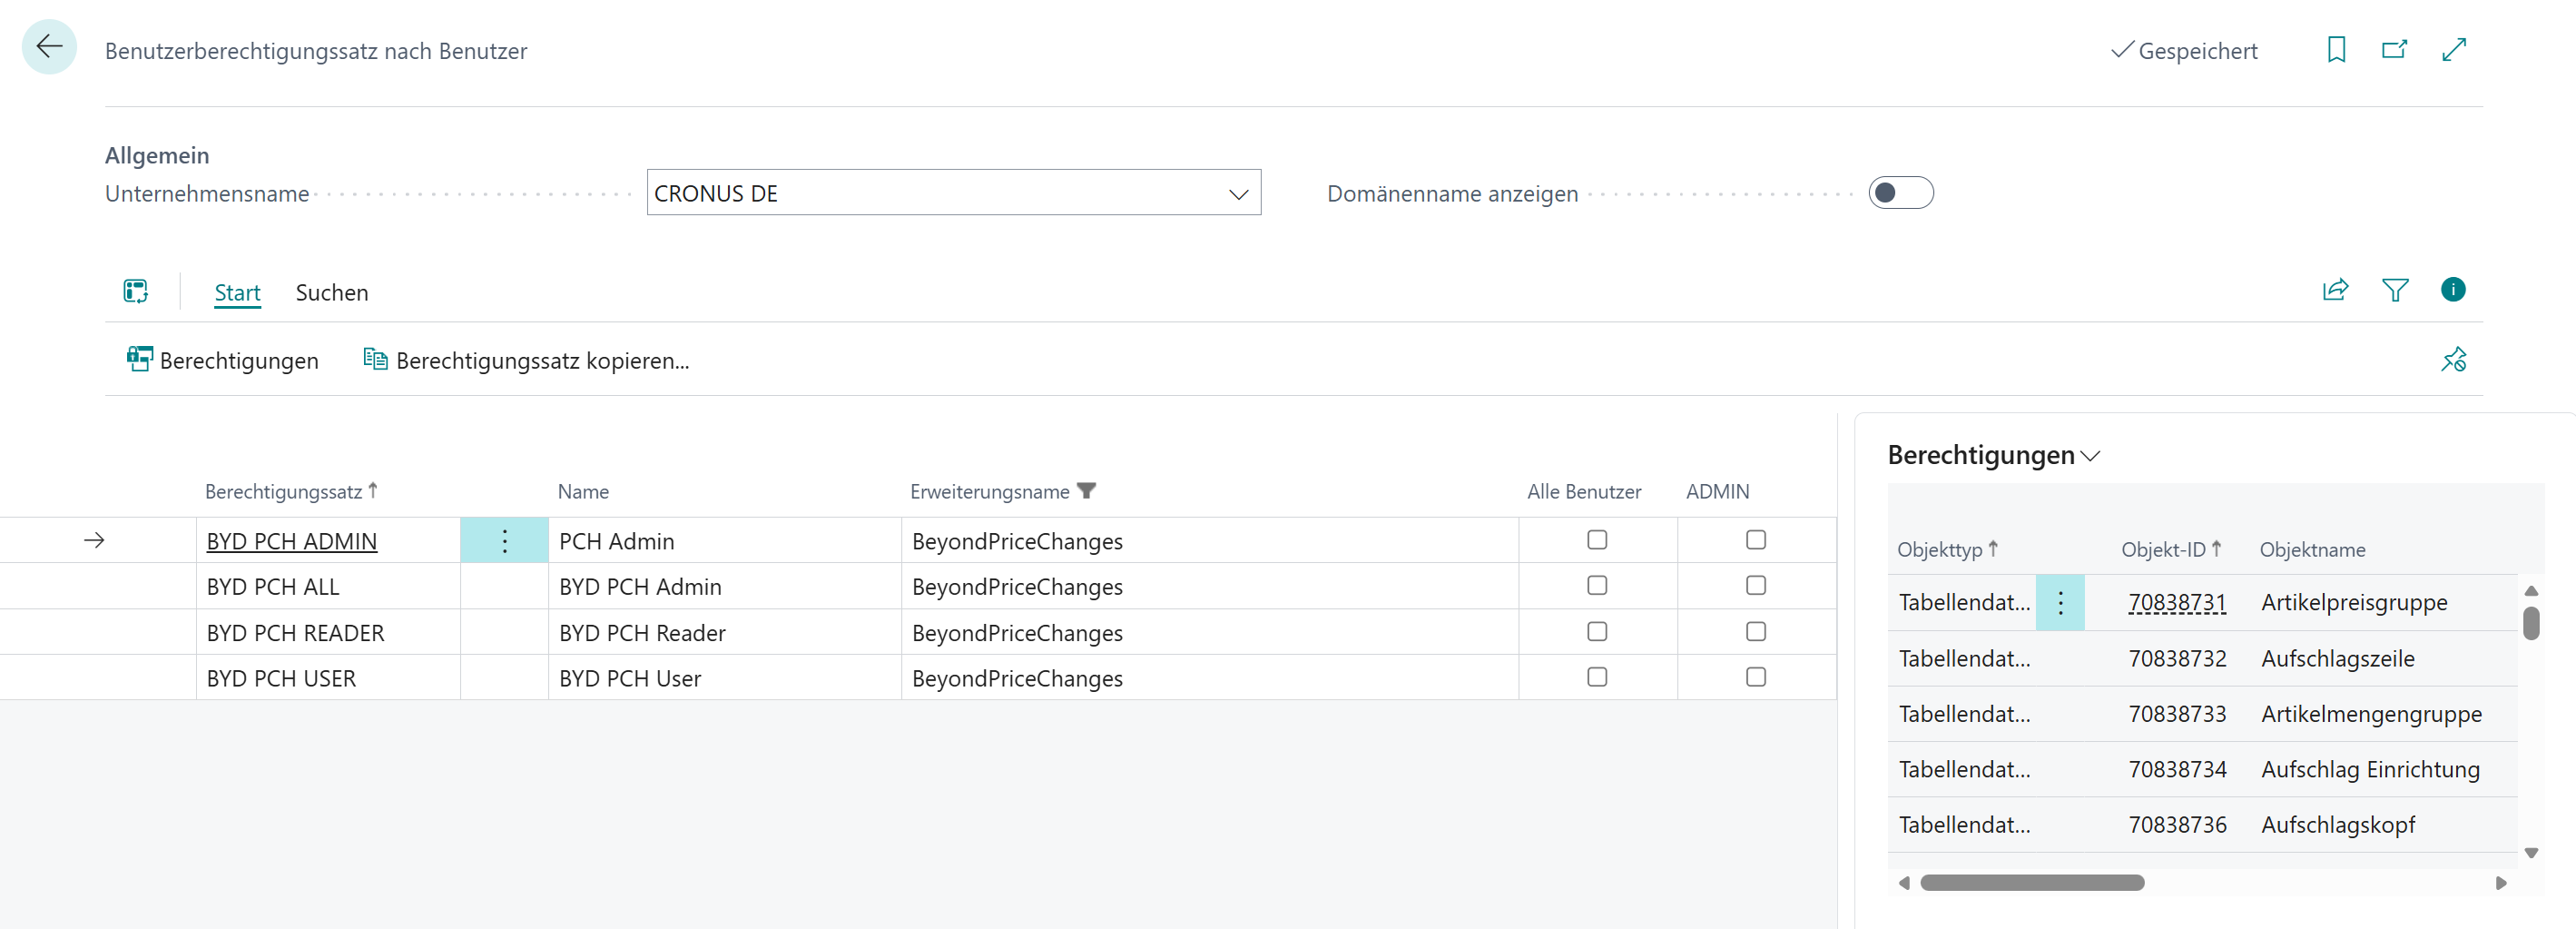Screen dimensions: 2576x929
Task: Check Alle Benutzer for BYD PCH ALL
Action: click(x=1597, y=585)
